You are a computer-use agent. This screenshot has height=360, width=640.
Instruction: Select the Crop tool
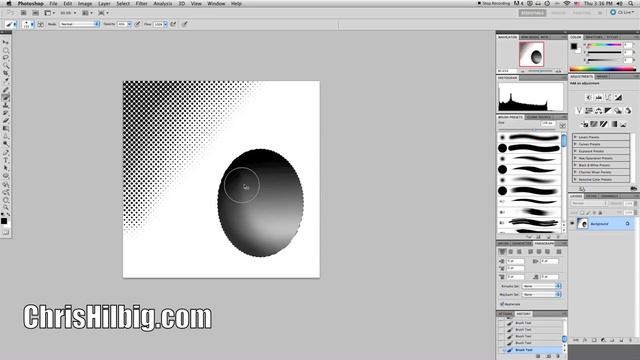(6, 73)
